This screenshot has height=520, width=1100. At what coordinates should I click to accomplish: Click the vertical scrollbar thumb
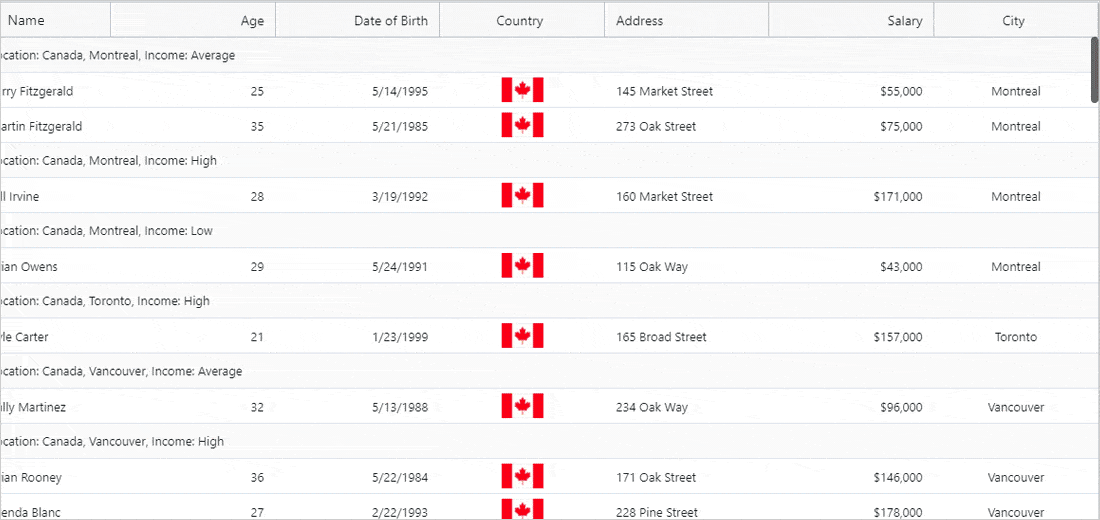1094,68
